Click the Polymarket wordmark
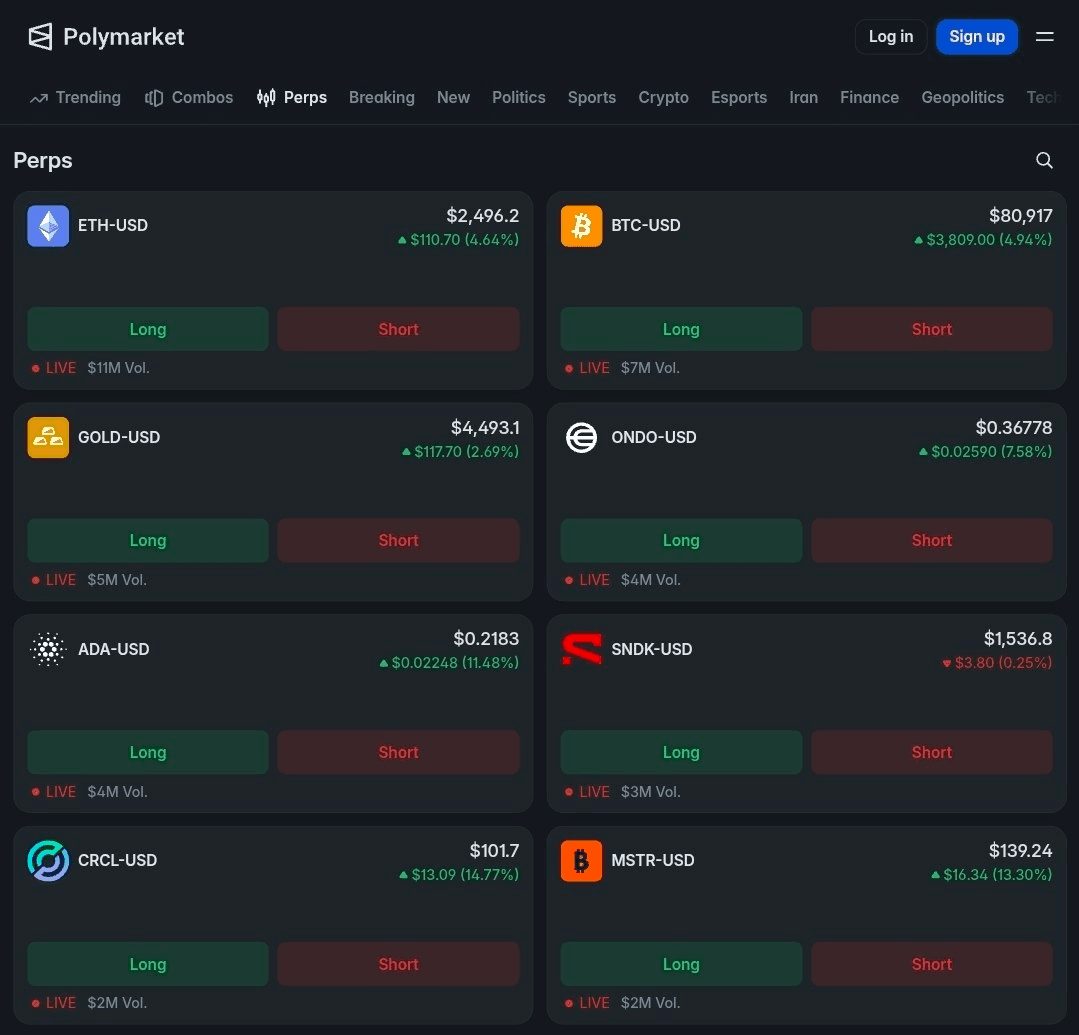1079x1035 pixels. [x=124, y=36]
